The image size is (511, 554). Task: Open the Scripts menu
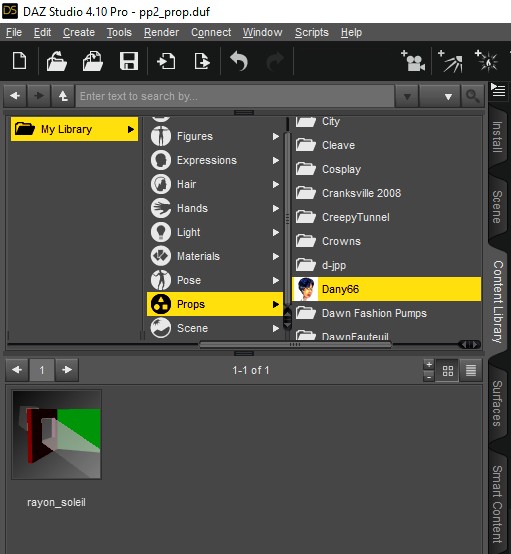click(312, 33)
